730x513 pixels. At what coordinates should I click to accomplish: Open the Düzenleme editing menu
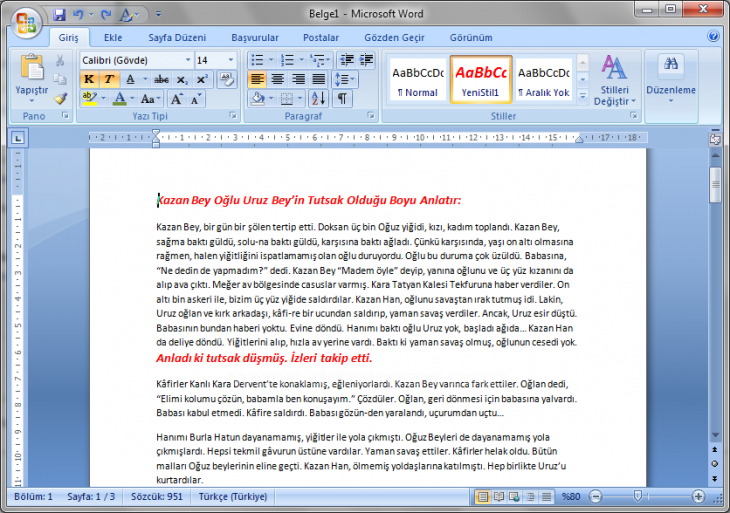click(x=671, y=80)
